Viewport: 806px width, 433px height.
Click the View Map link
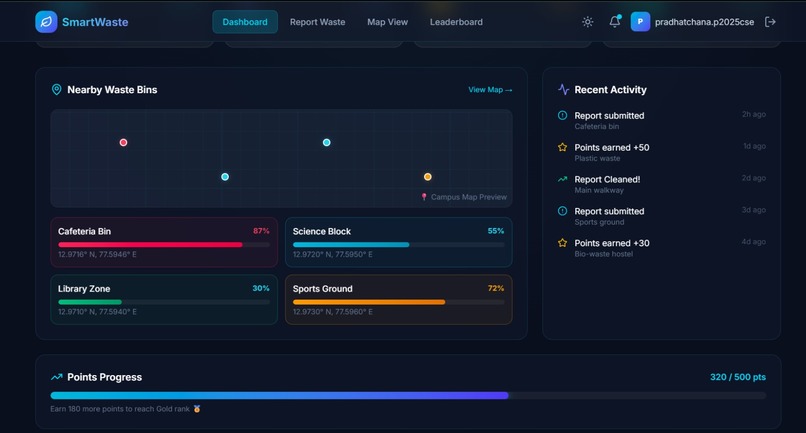tap(490, 89)
